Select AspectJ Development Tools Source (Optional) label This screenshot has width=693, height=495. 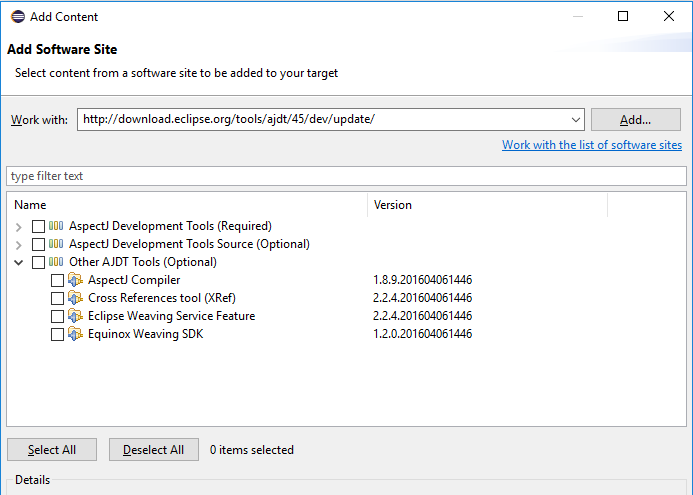(x=189, y=244)
